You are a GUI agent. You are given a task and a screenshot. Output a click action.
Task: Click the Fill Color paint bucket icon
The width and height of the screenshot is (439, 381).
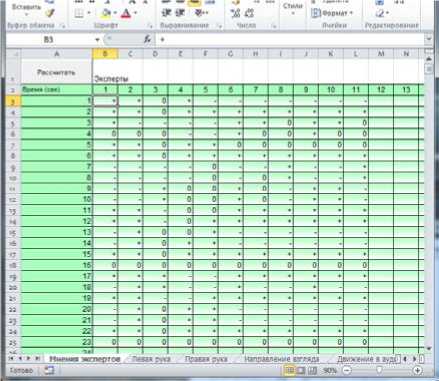pyautogui.click(x=106, y=13)
